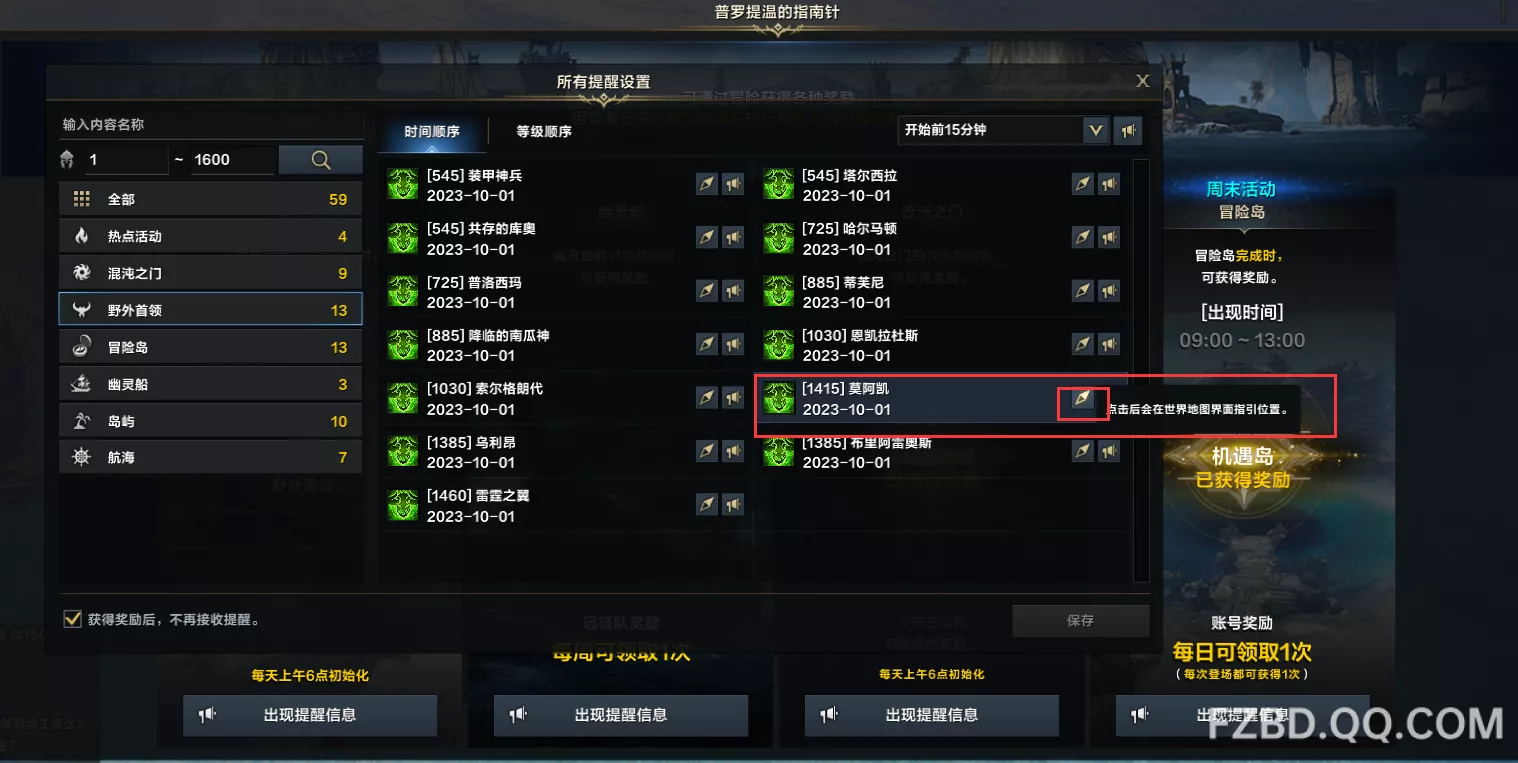
Task: Click the compass locator icon for 莫阿凯
Action: [x=1082, y=399]
